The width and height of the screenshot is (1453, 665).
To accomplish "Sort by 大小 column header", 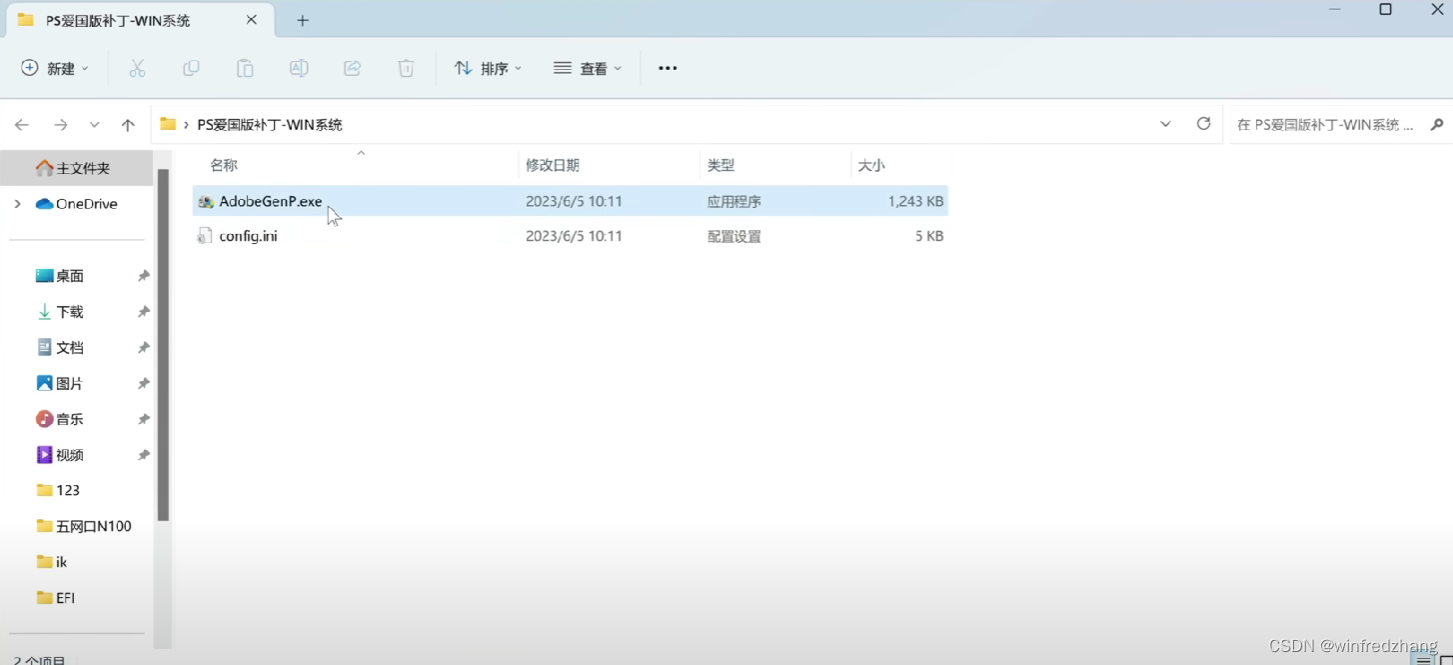I will (871, 165).
